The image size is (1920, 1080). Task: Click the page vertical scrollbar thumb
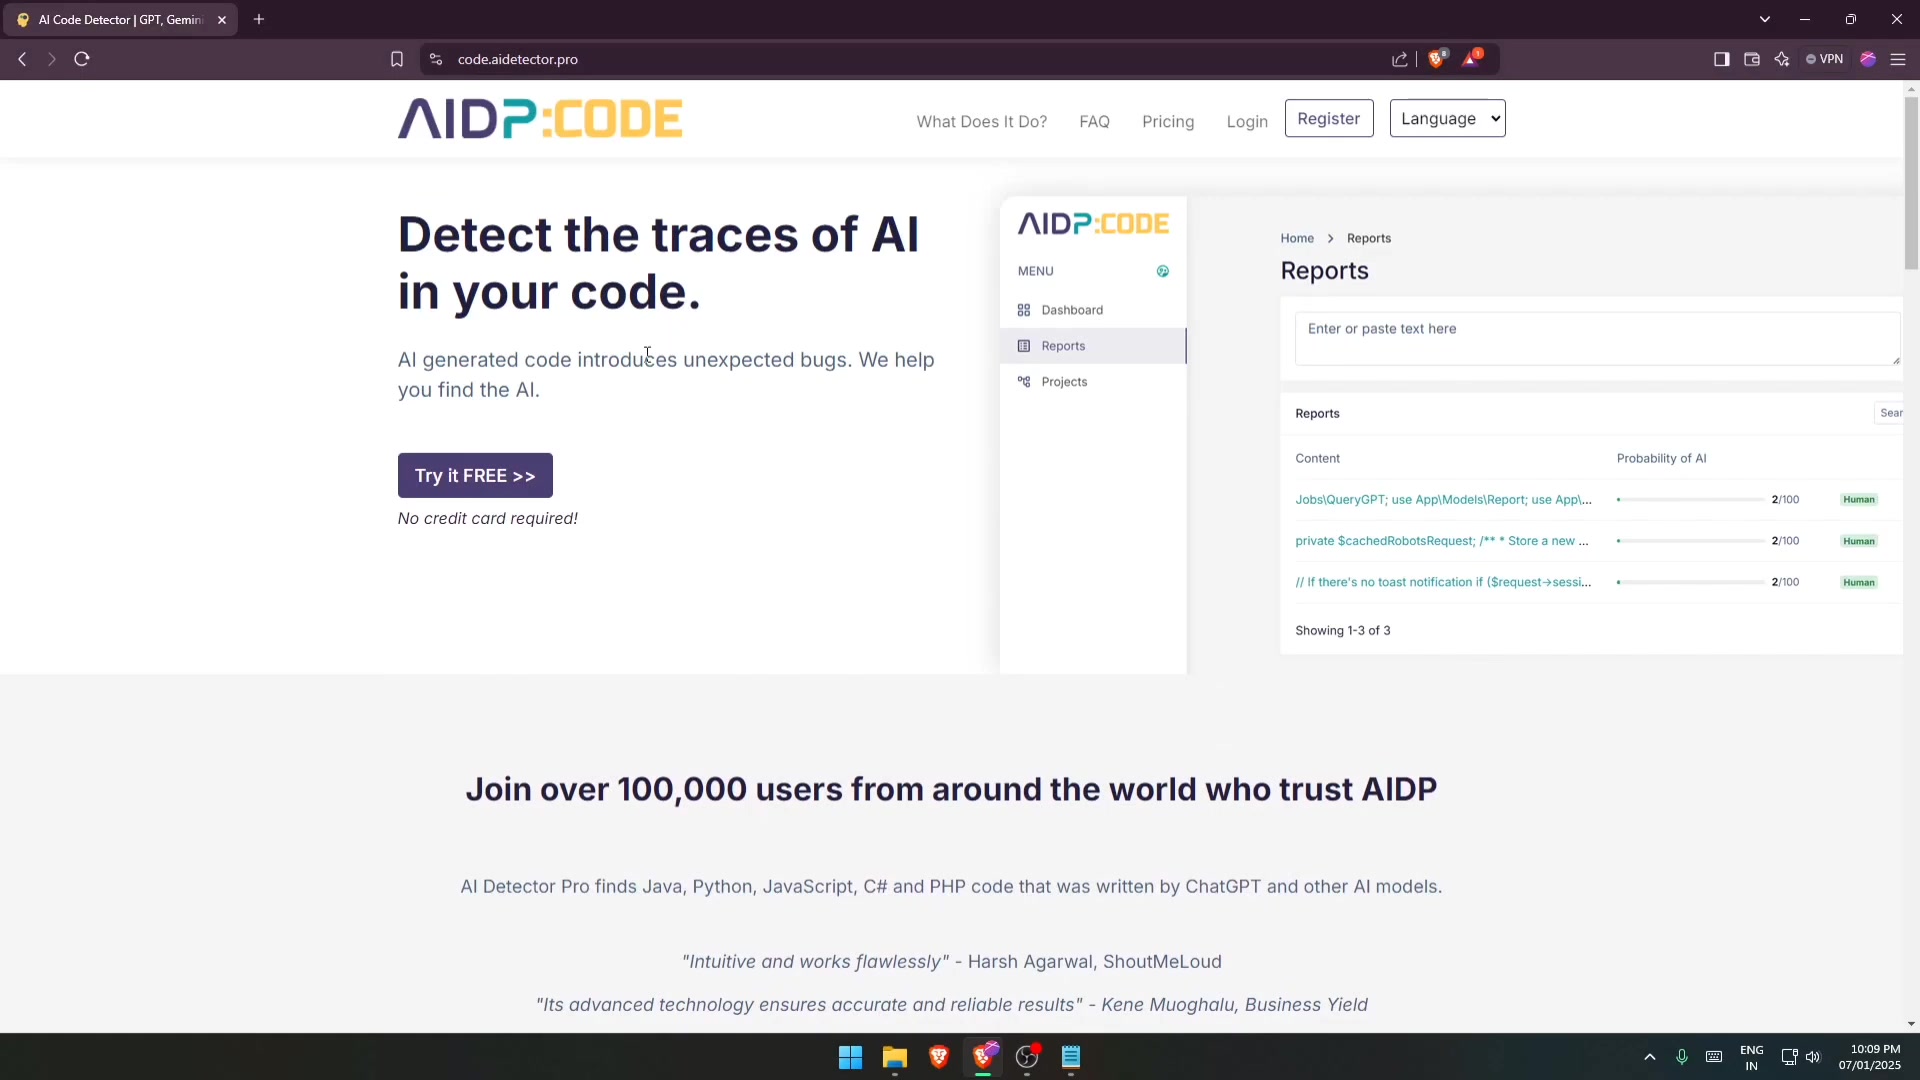(x=1911, y=183)
